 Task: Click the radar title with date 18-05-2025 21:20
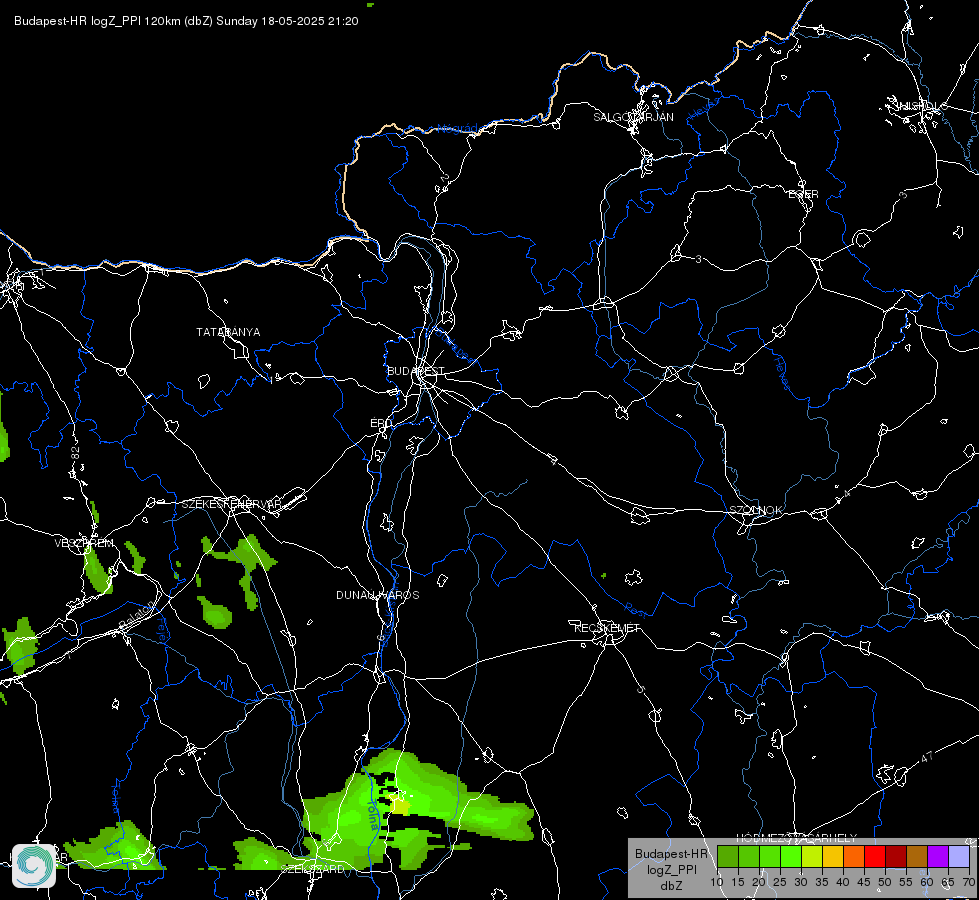[186, 21]
